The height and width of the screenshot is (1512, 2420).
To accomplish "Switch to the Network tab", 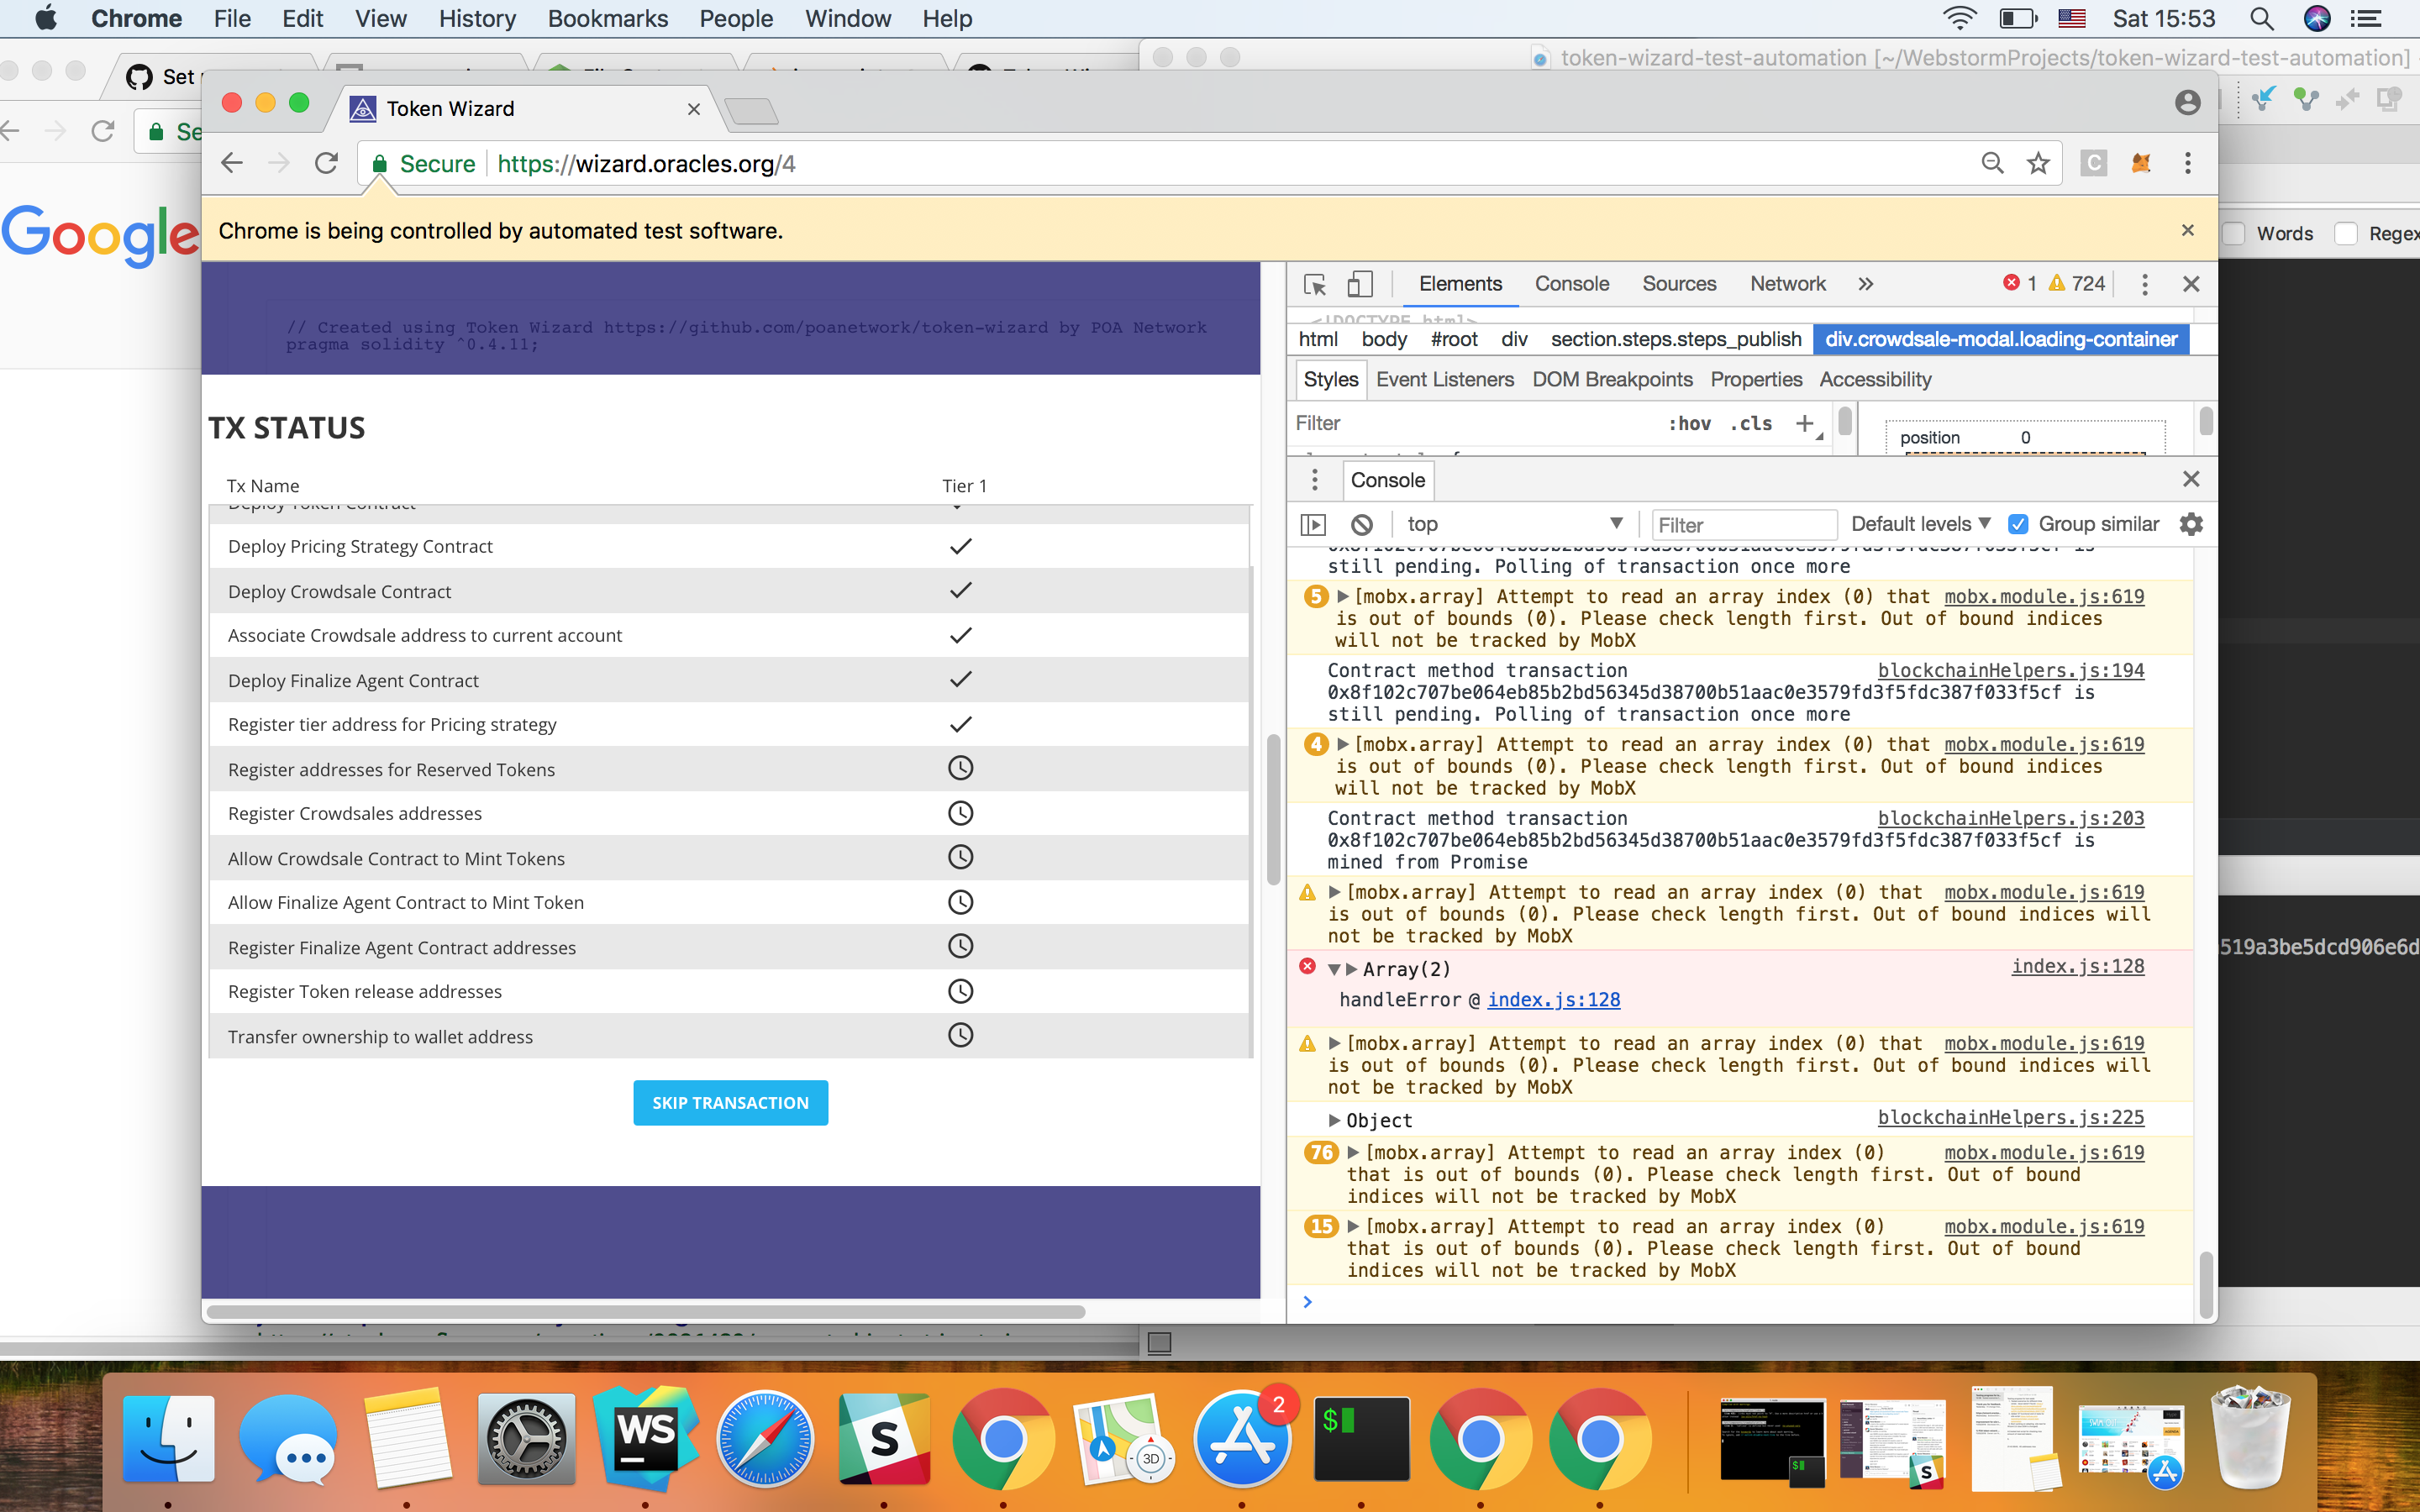I will click(x=1787, y=284).
